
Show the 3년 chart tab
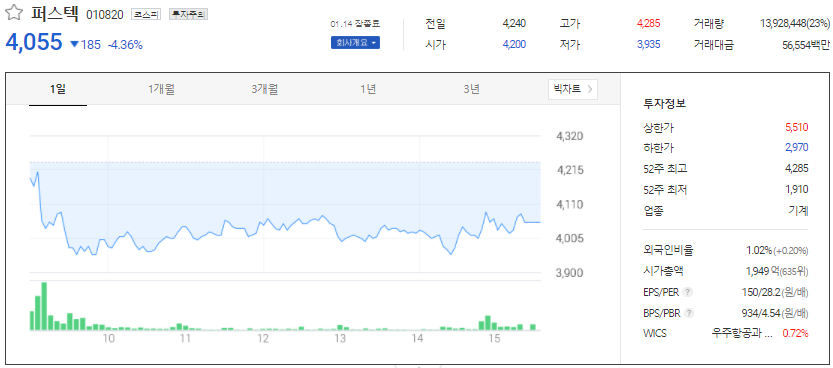click(x=471, y=89)
